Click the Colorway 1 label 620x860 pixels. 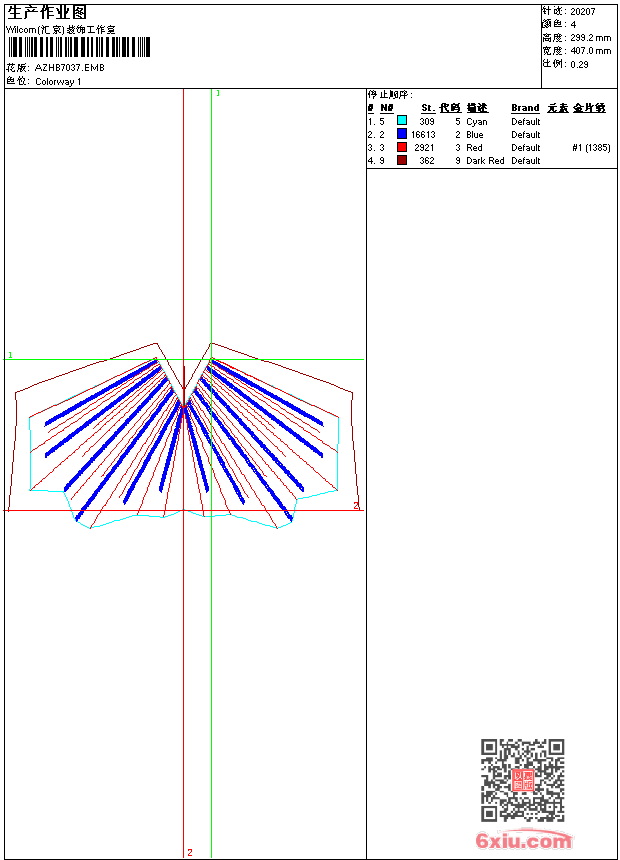[x=58, y=82]
